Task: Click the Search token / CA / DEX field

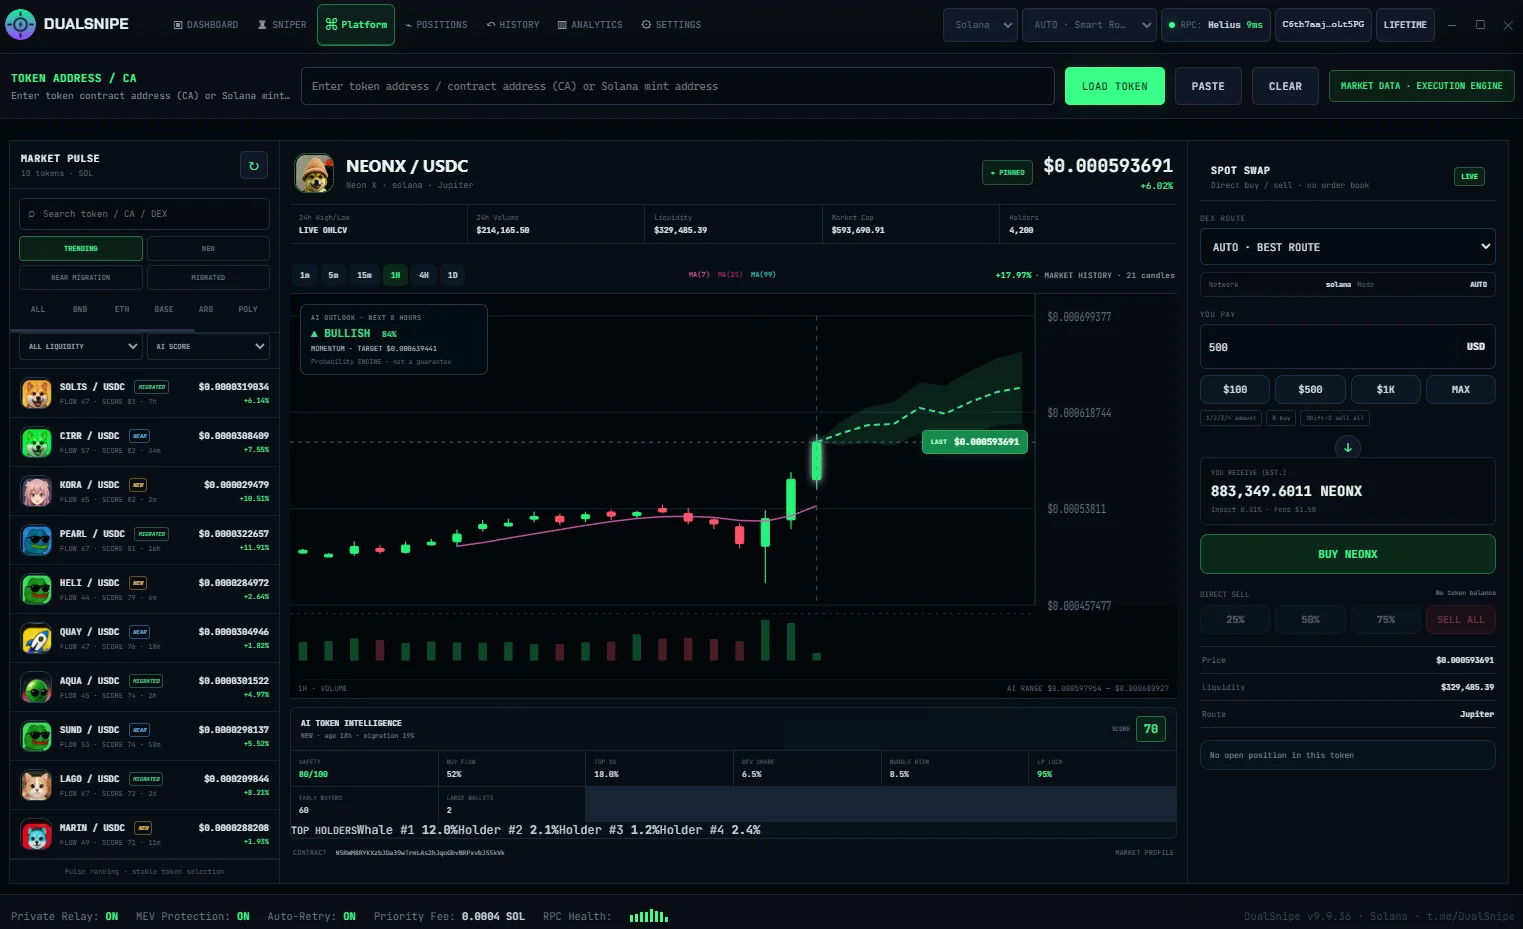Action: coord(144,214)
